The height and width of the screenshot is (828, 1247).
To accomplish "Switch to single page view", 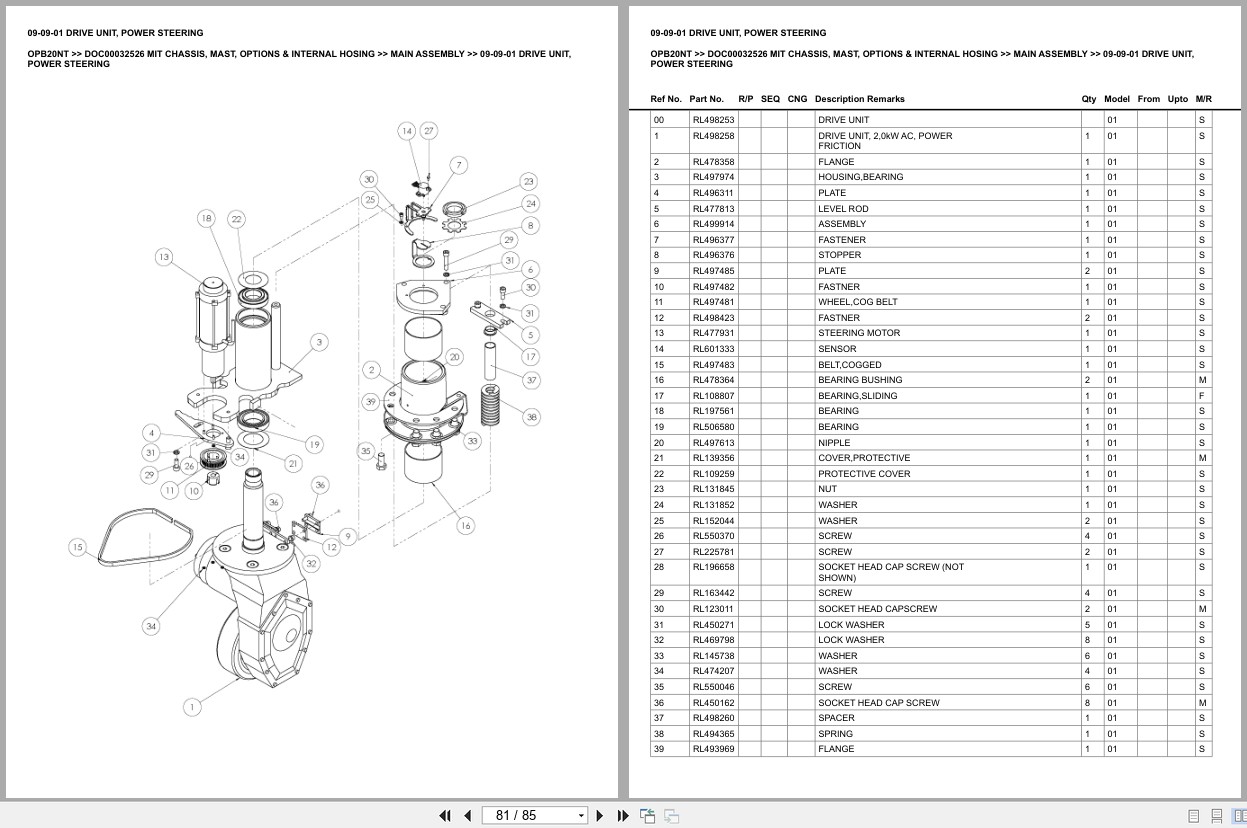I will point(1194,816).
